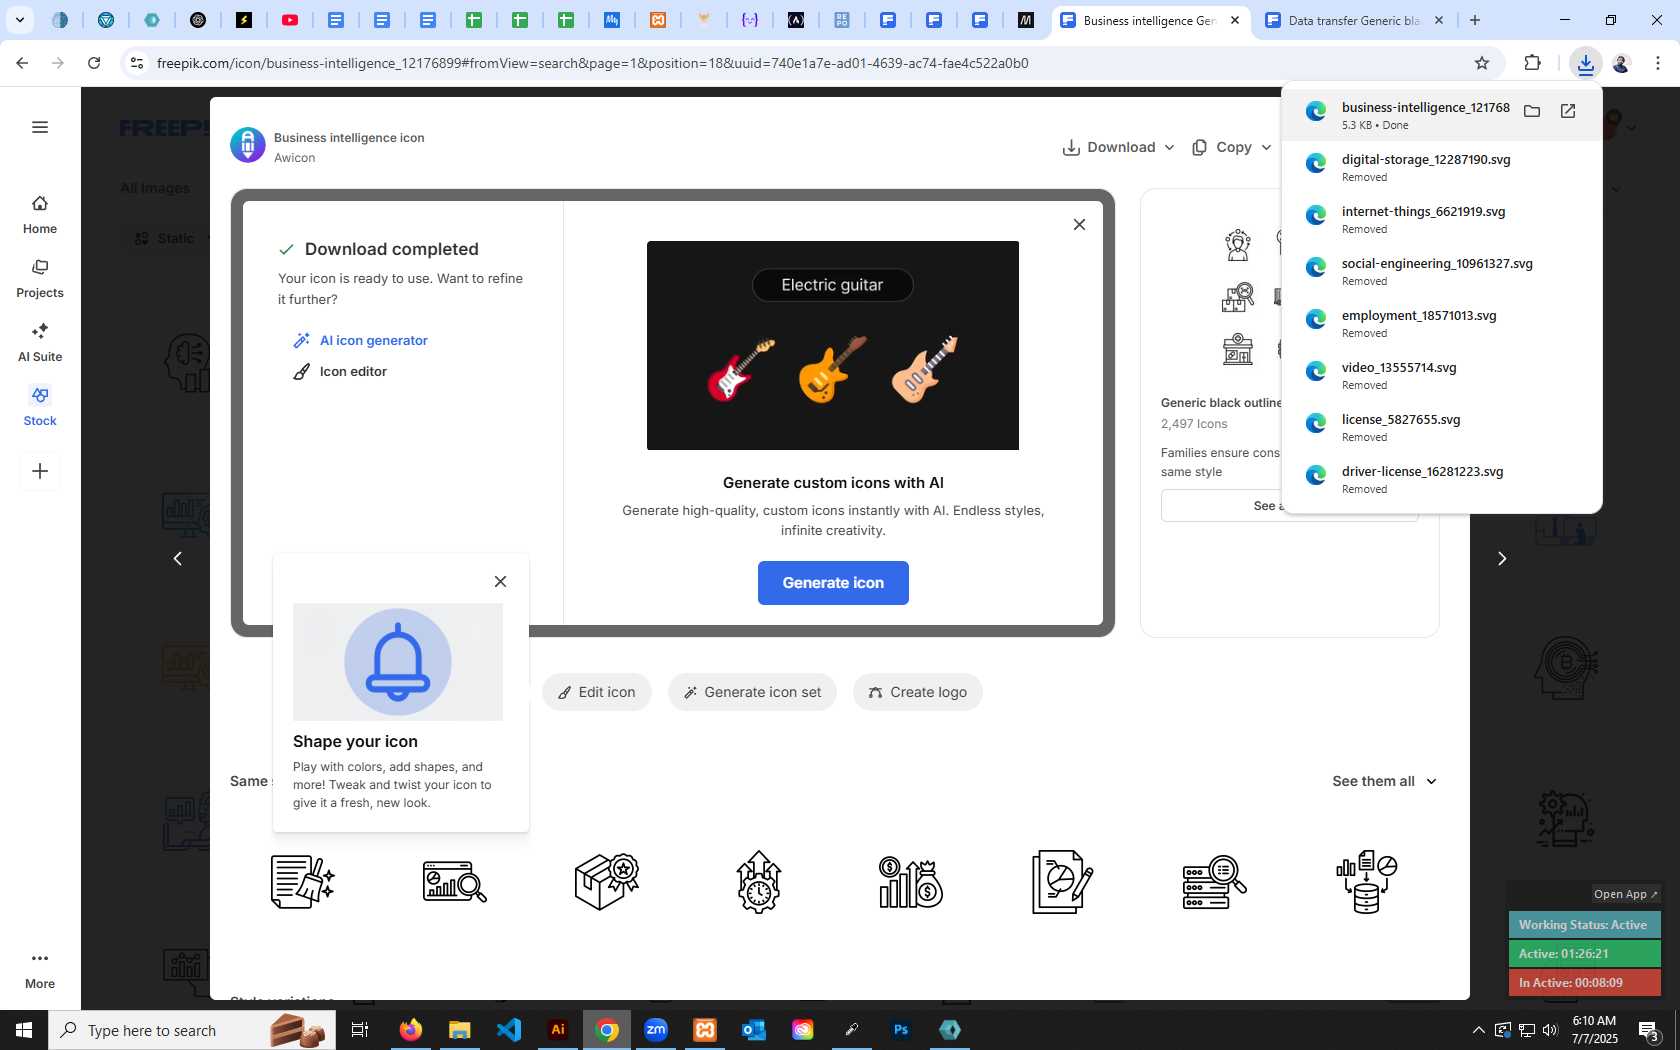The height and width of the screenshot is (1050, 1680).
Task: Open Photoshop from taskbar
Action: [901, 1030]
